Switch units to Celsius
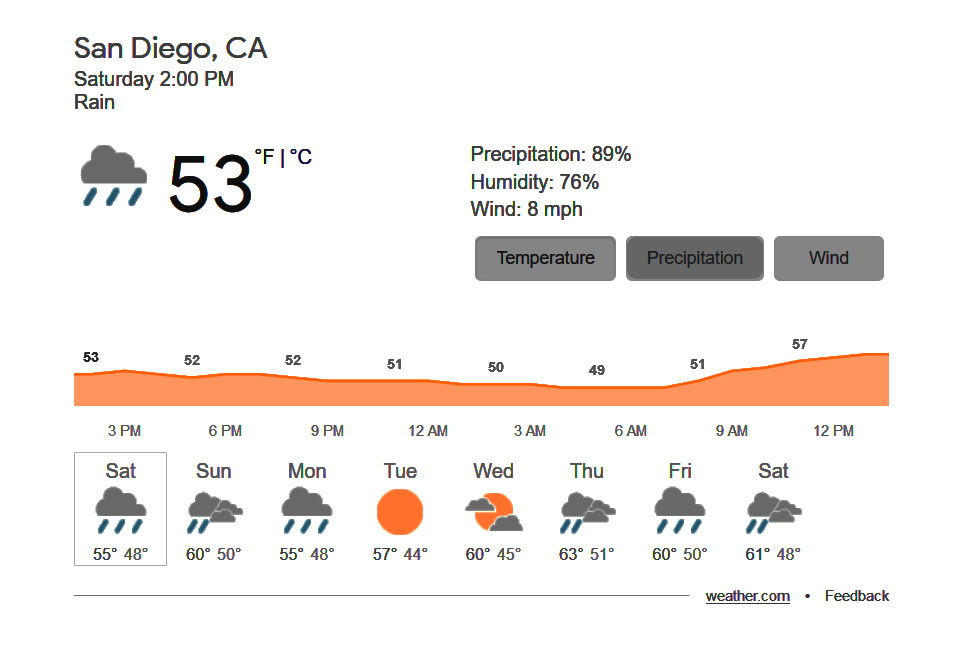Image resolution: width=958 pixels, height=648 pixels. coord(301,157)
